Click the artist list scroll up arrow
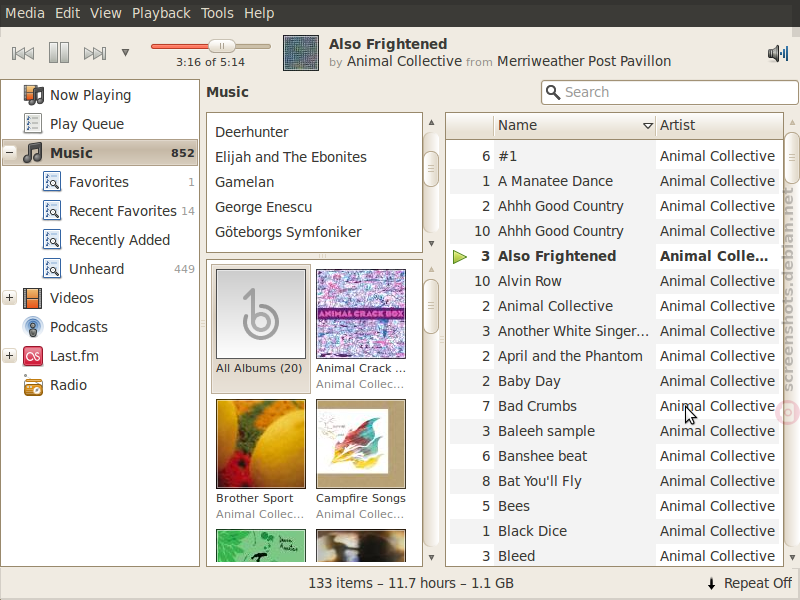 432,122
